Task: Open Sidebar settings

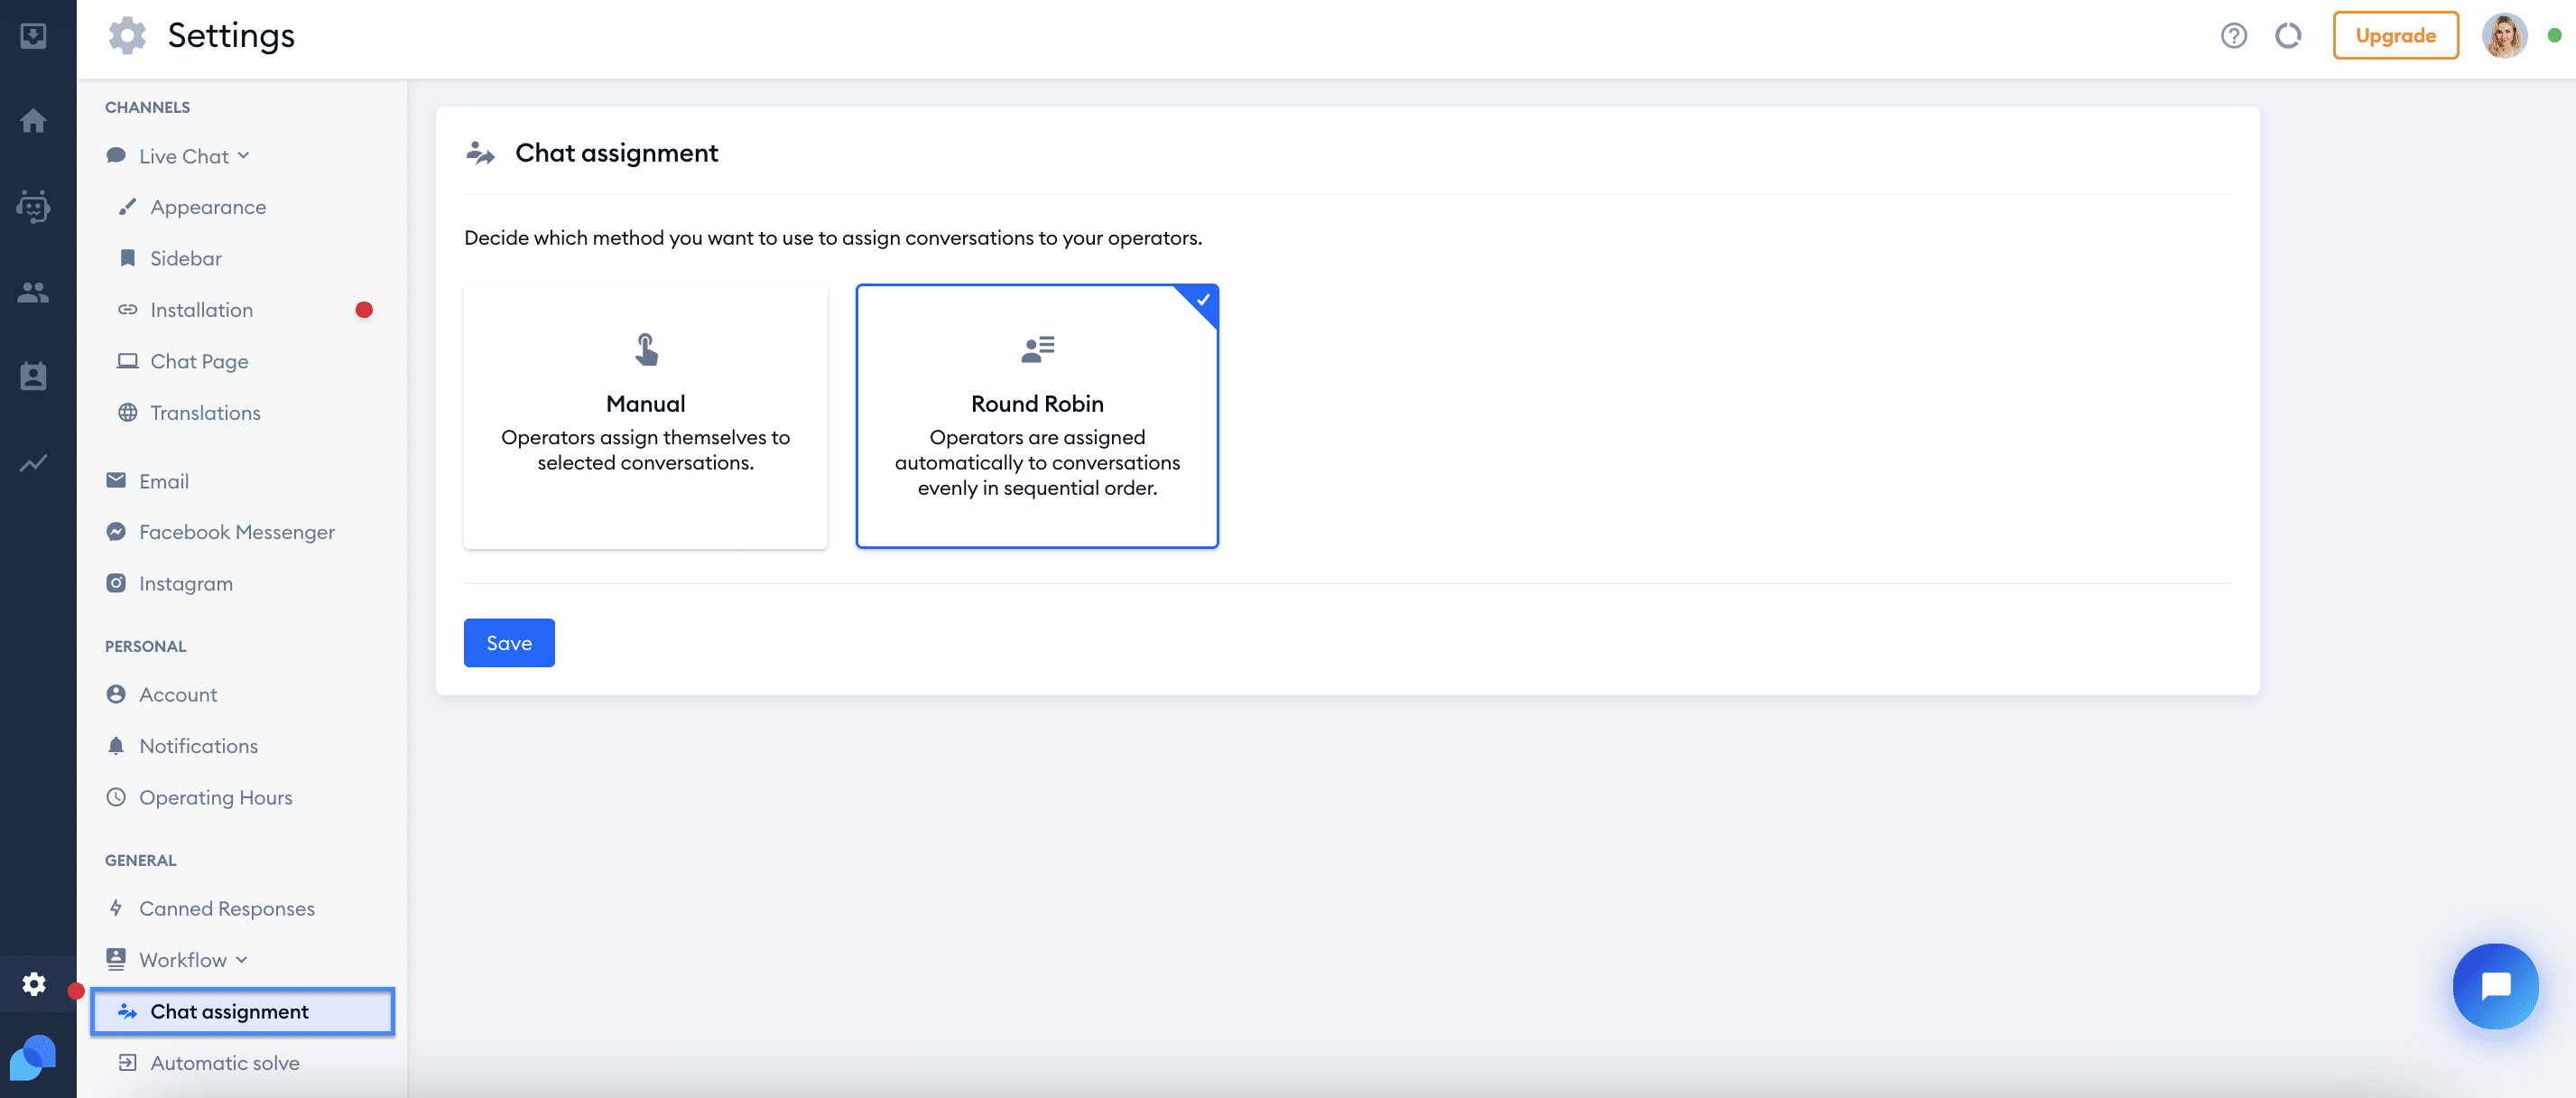Action: [186, 259]
